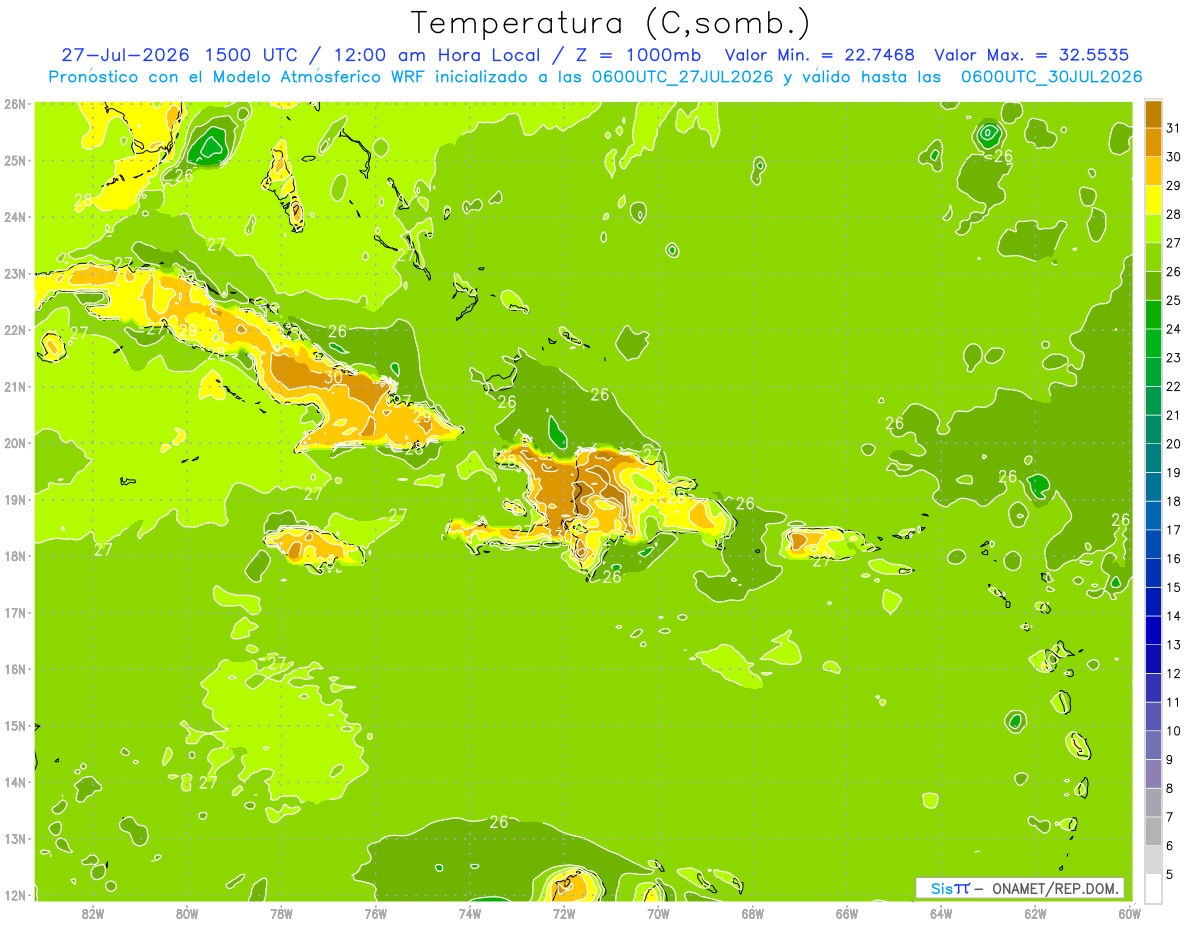Click the "18" label on the color scale
The height and width of the screenshot is (927, 1200).
tap(1173, 501)
